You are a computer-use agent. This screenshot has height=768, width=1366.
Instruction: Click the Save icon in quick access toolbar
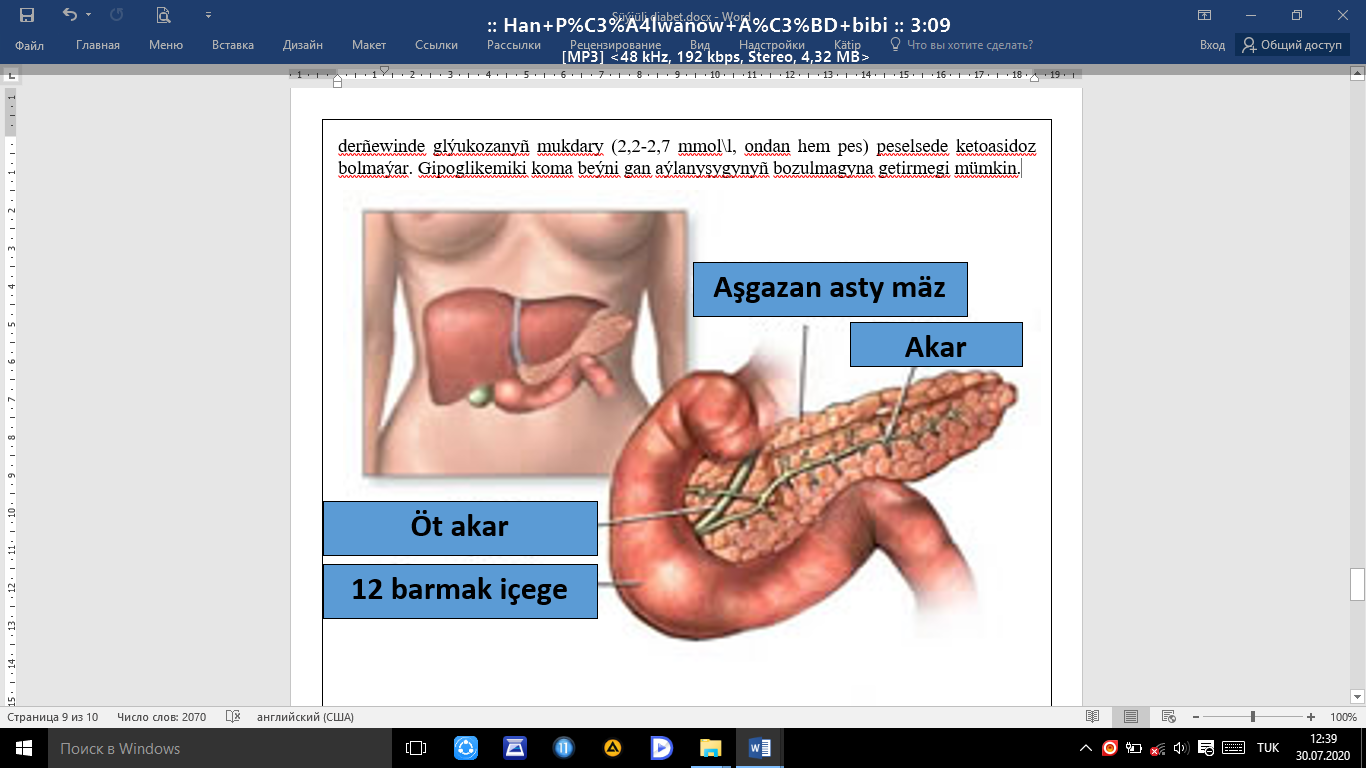coord(27,15)
